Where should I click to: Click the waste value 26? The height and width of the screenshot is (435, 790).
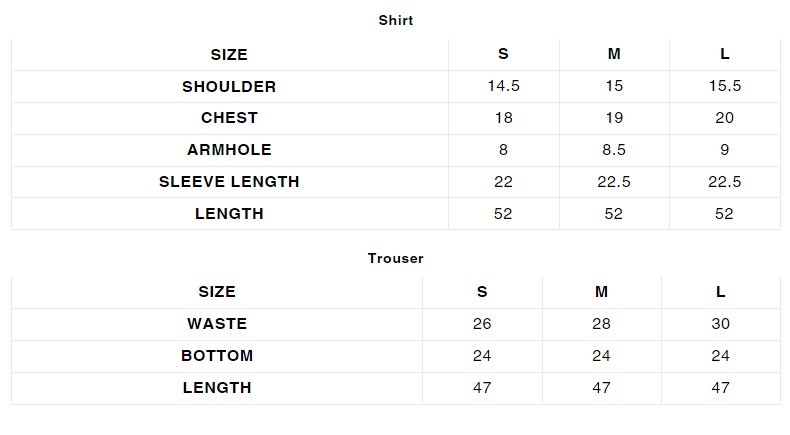[x=482, y=324]
